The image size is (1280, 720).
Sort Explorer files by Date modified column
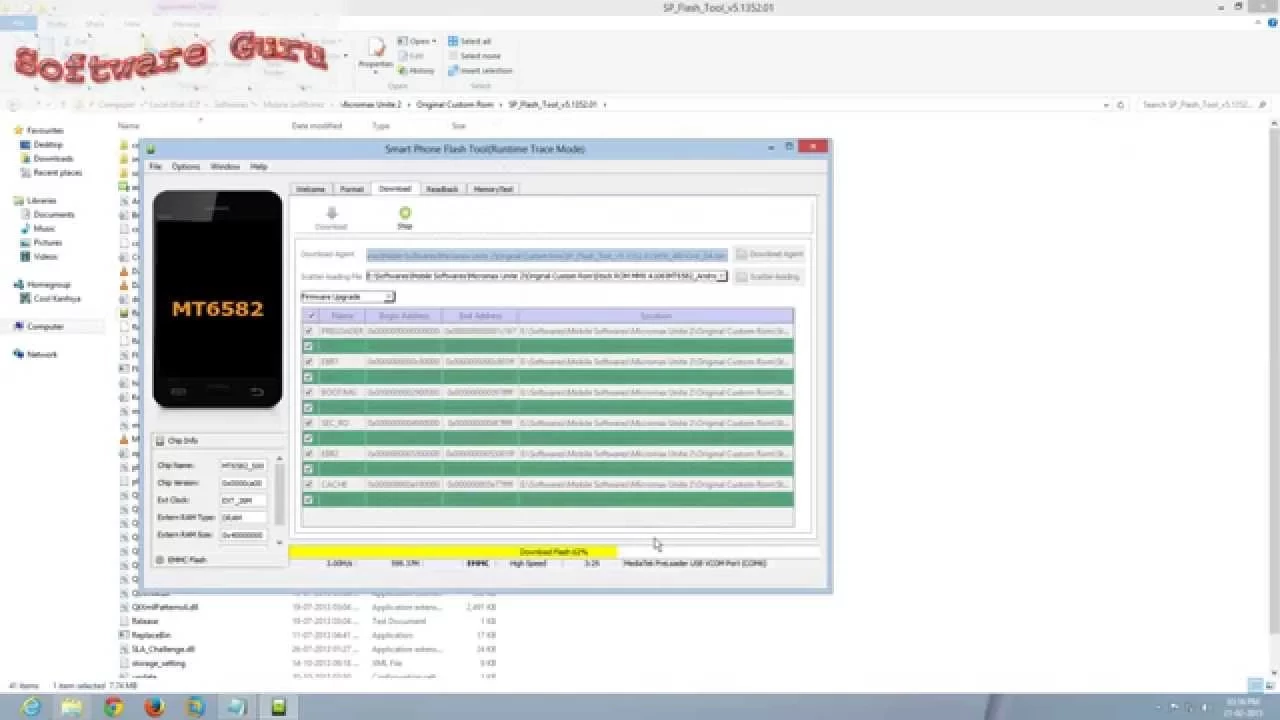tap(317, 126)
